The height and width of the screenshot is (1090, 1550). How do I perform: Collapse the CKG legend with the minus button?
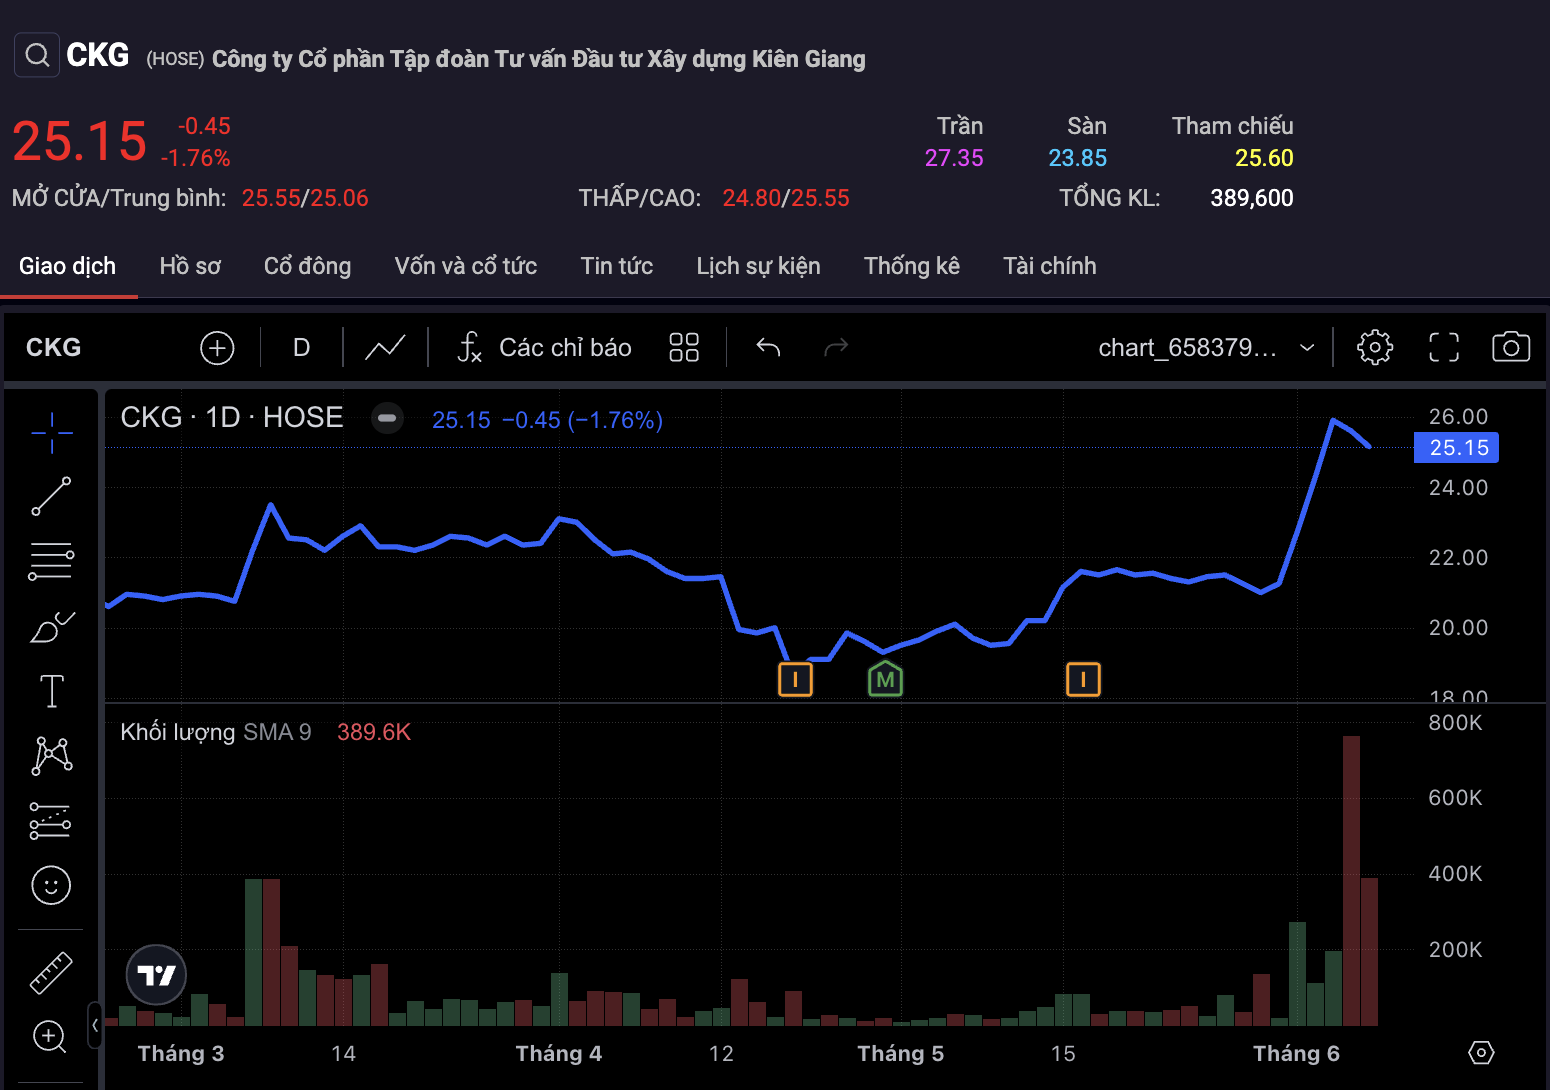[x=387, y=418]
